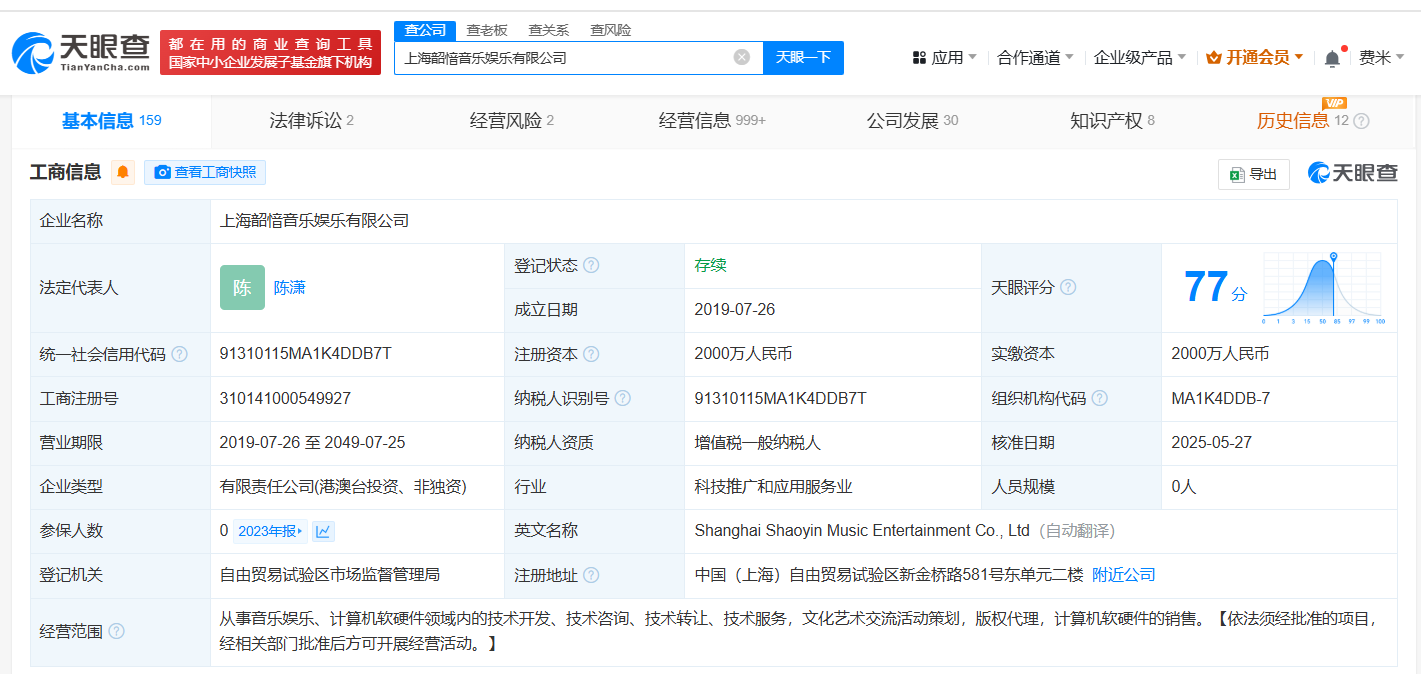Screen dimensions: 1421x674
Task: Click the 附近公司 link
Action: click(1124, 575)
